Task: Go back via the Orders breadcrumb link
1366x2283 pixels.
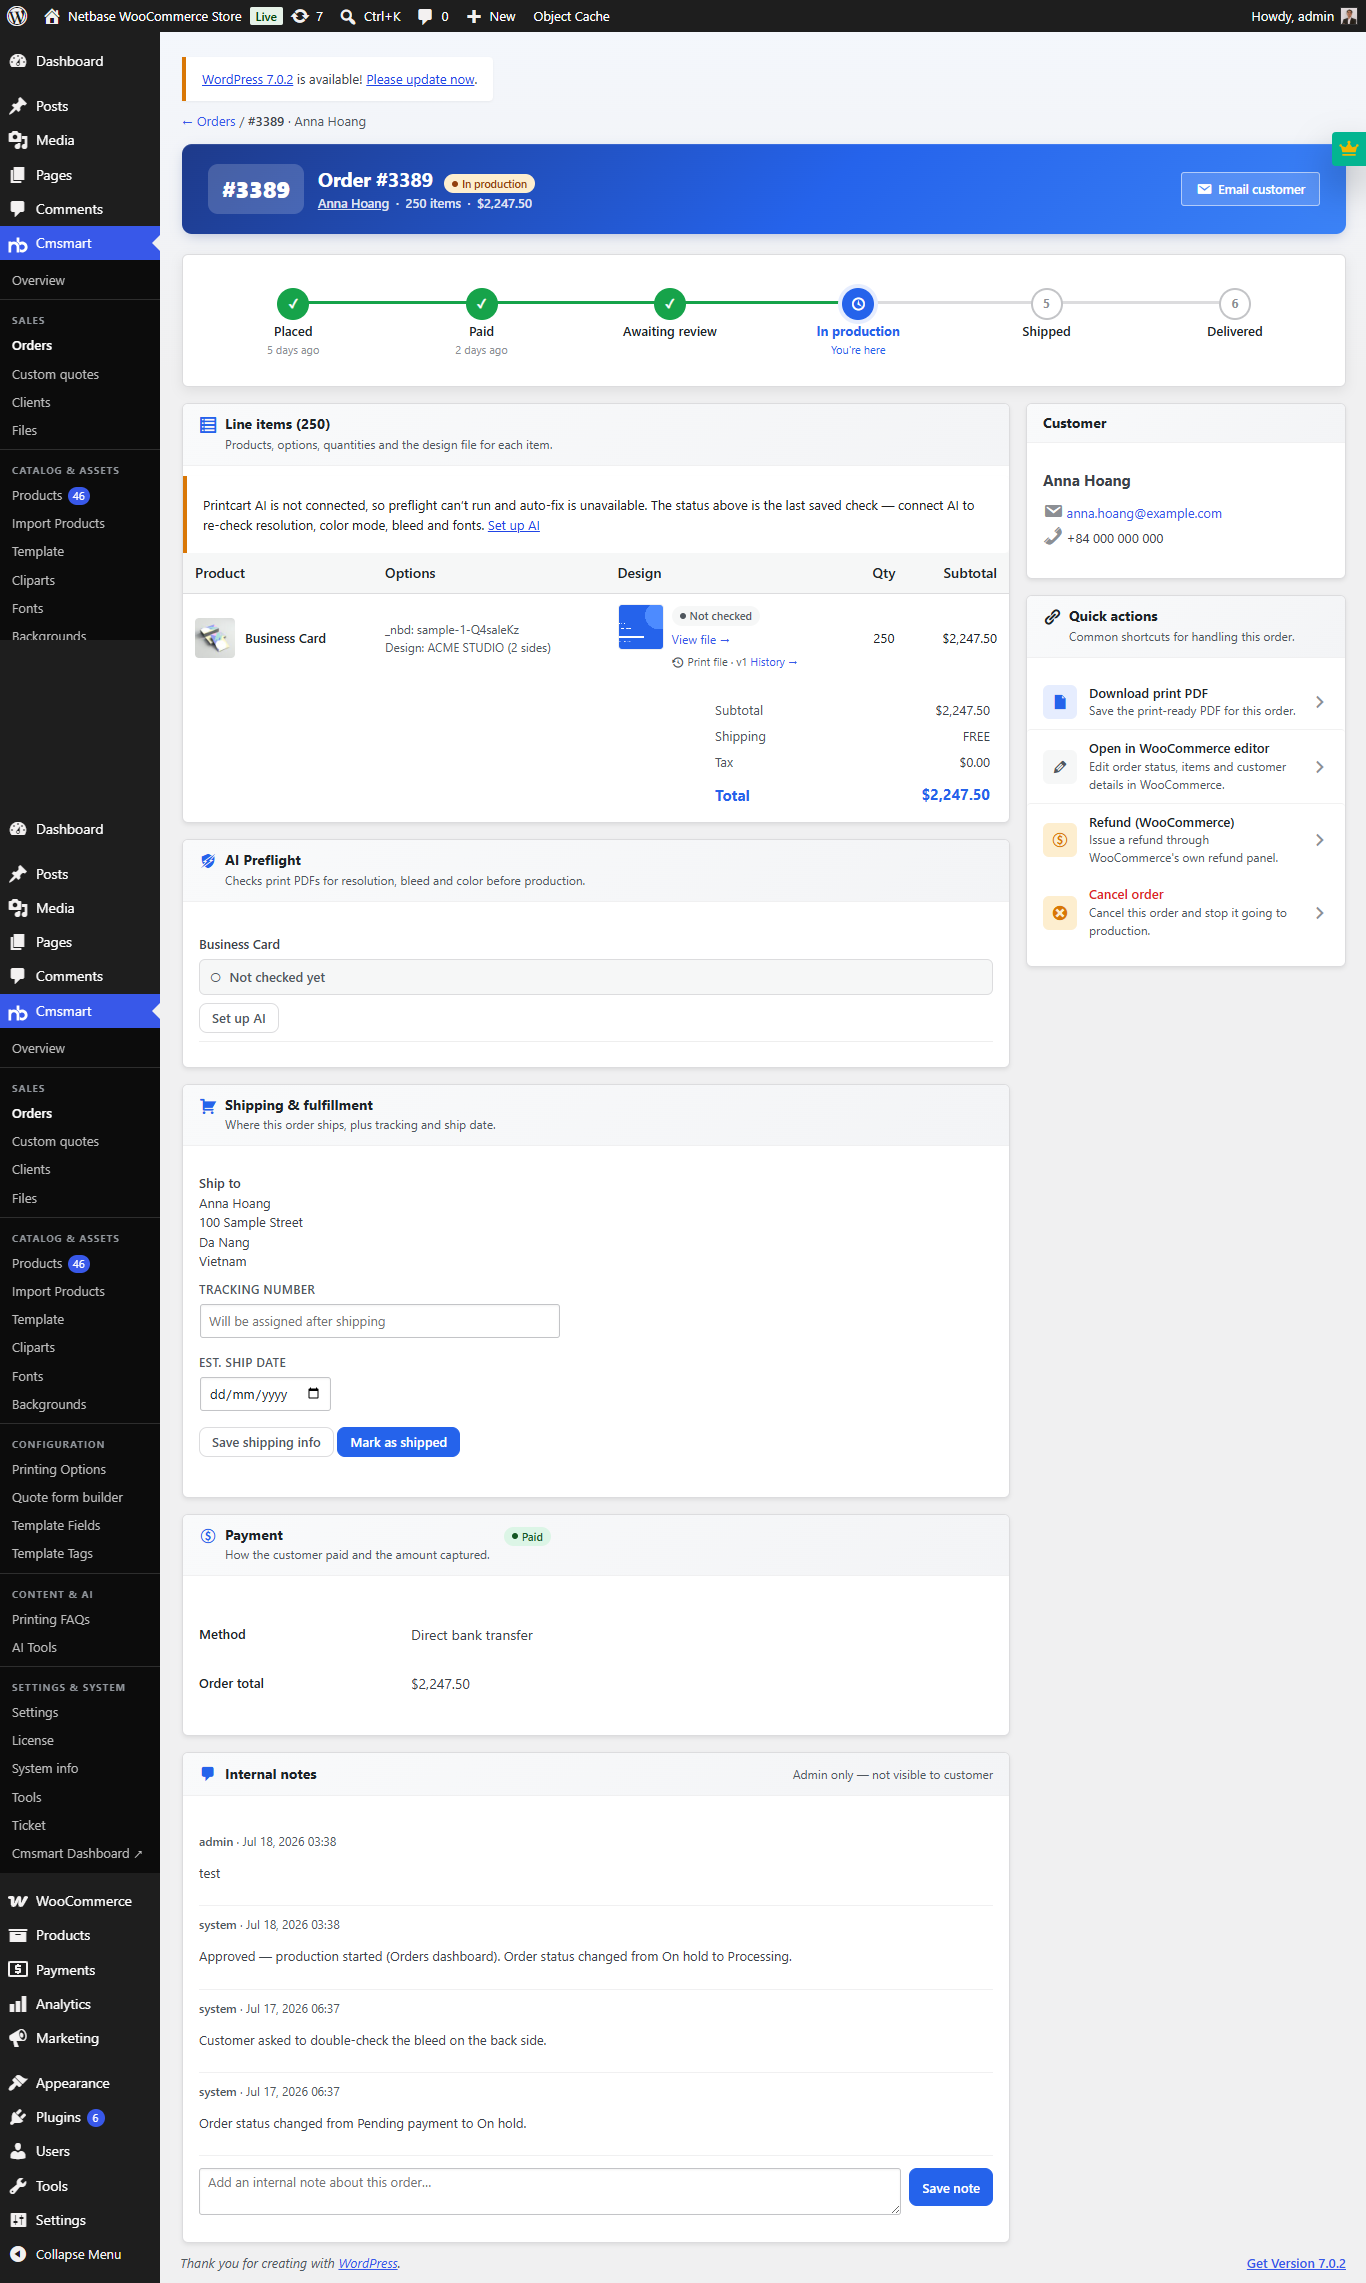Action: pos(209,121)
